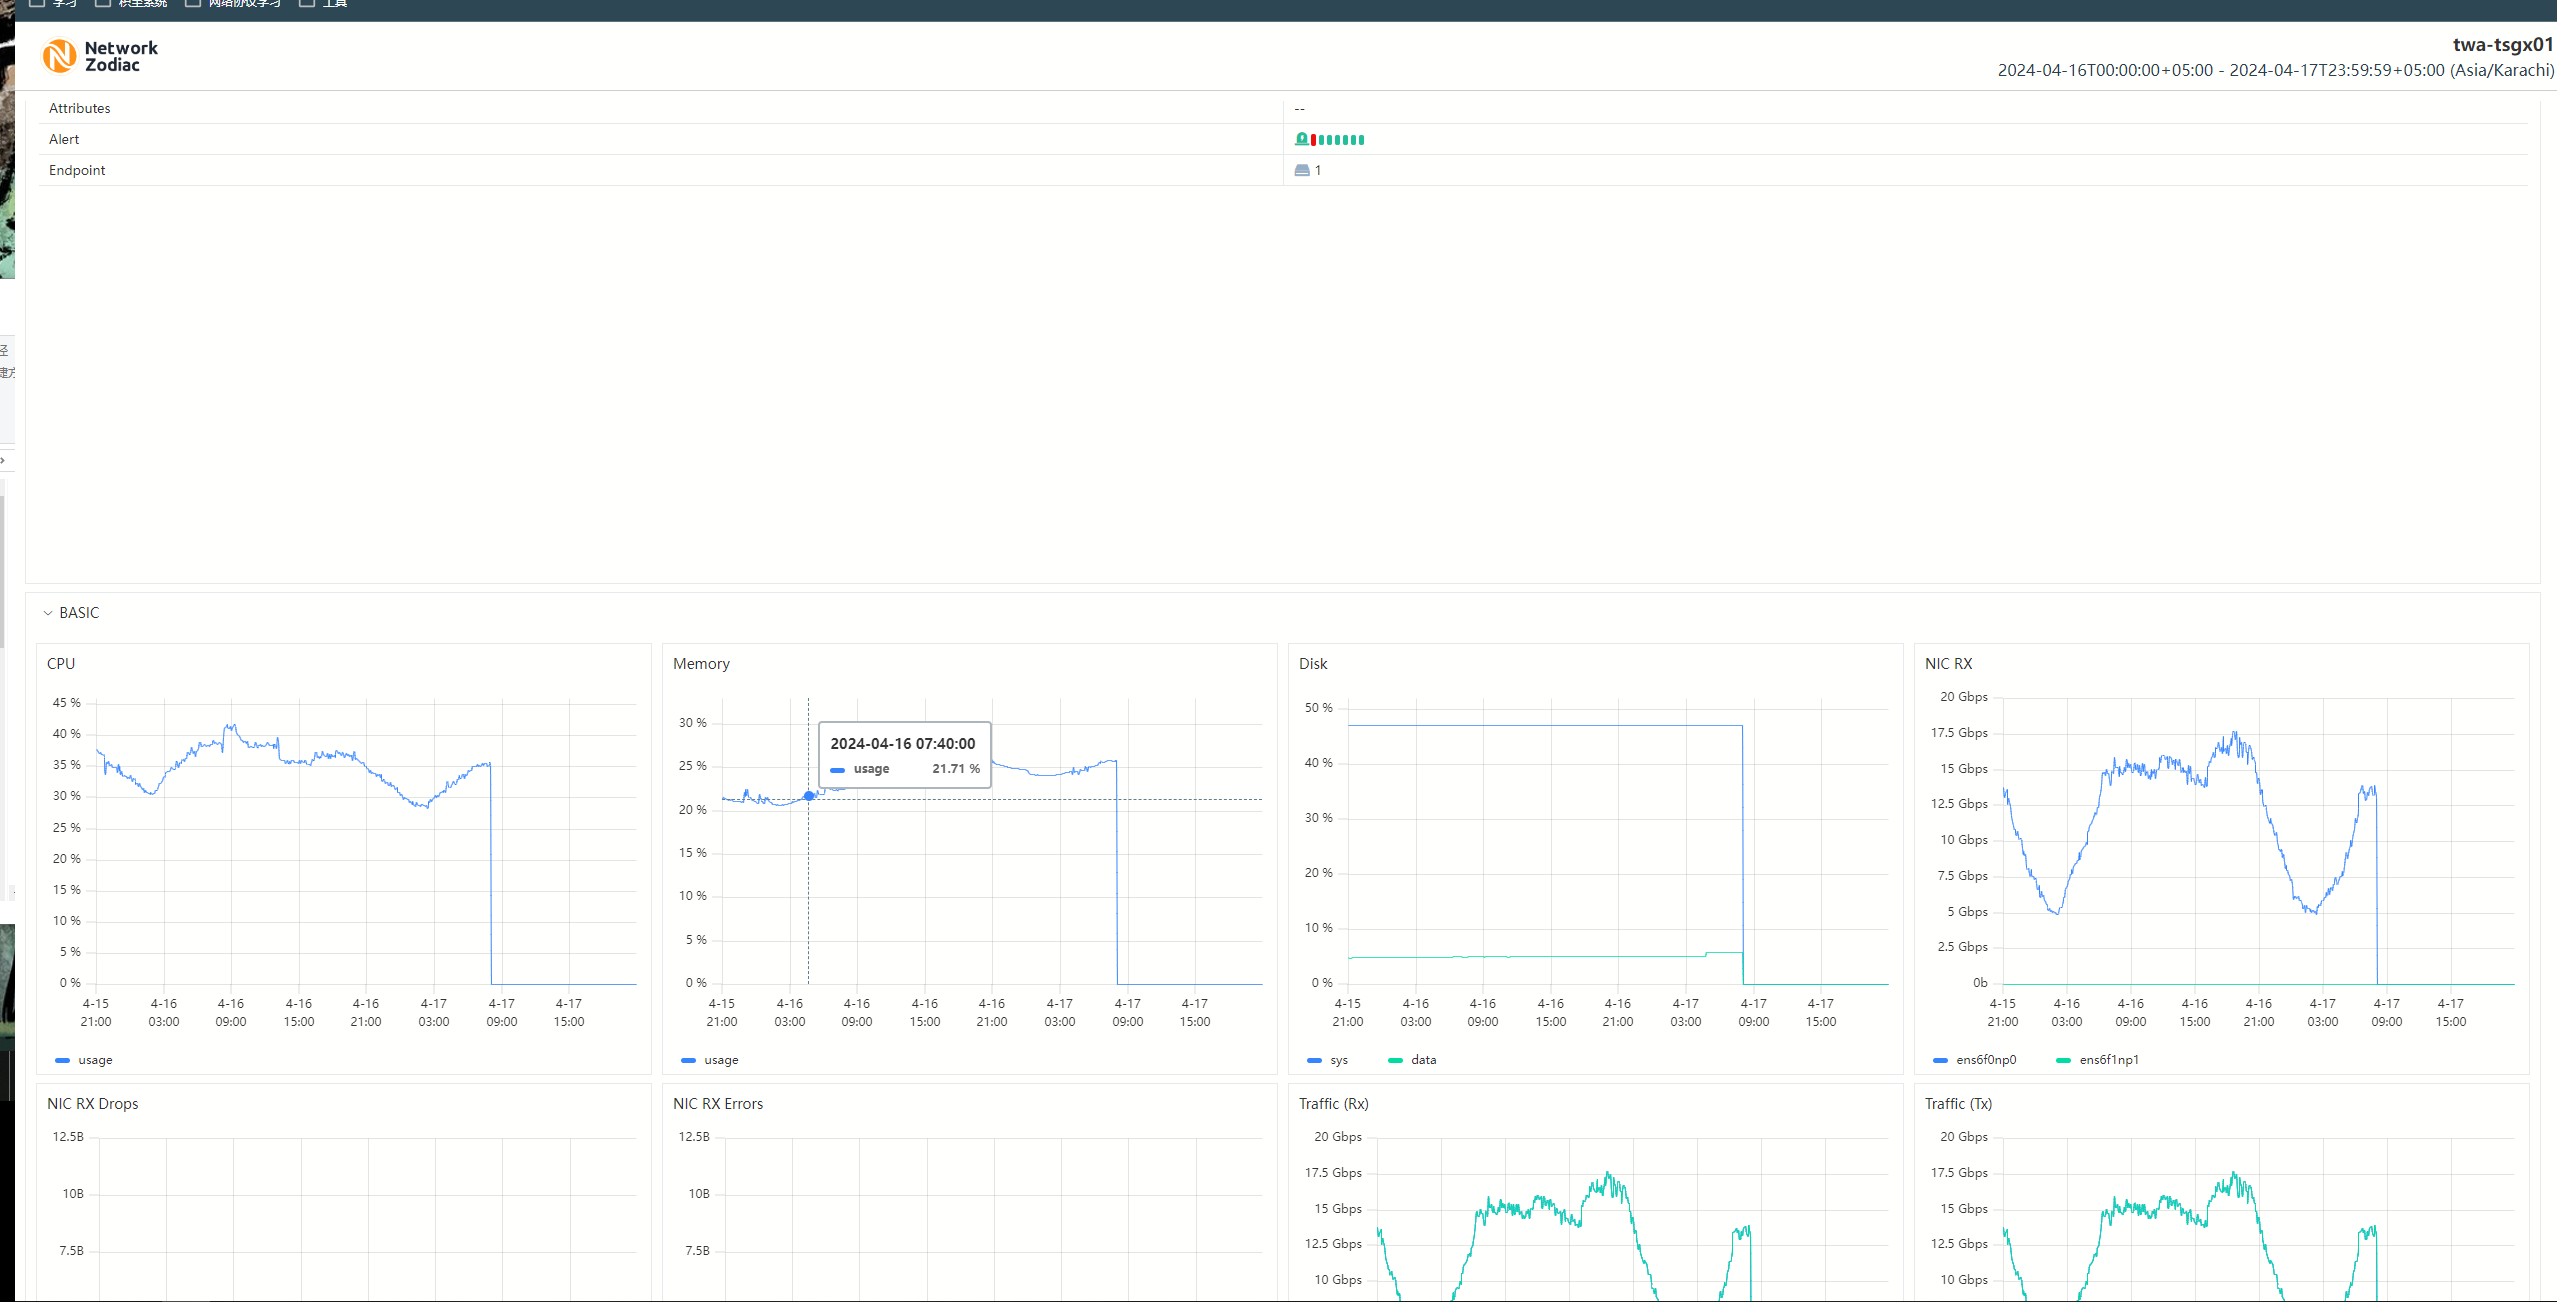
Task: Toggle the data series in Disk legend
Action: coord(1423,1060)
